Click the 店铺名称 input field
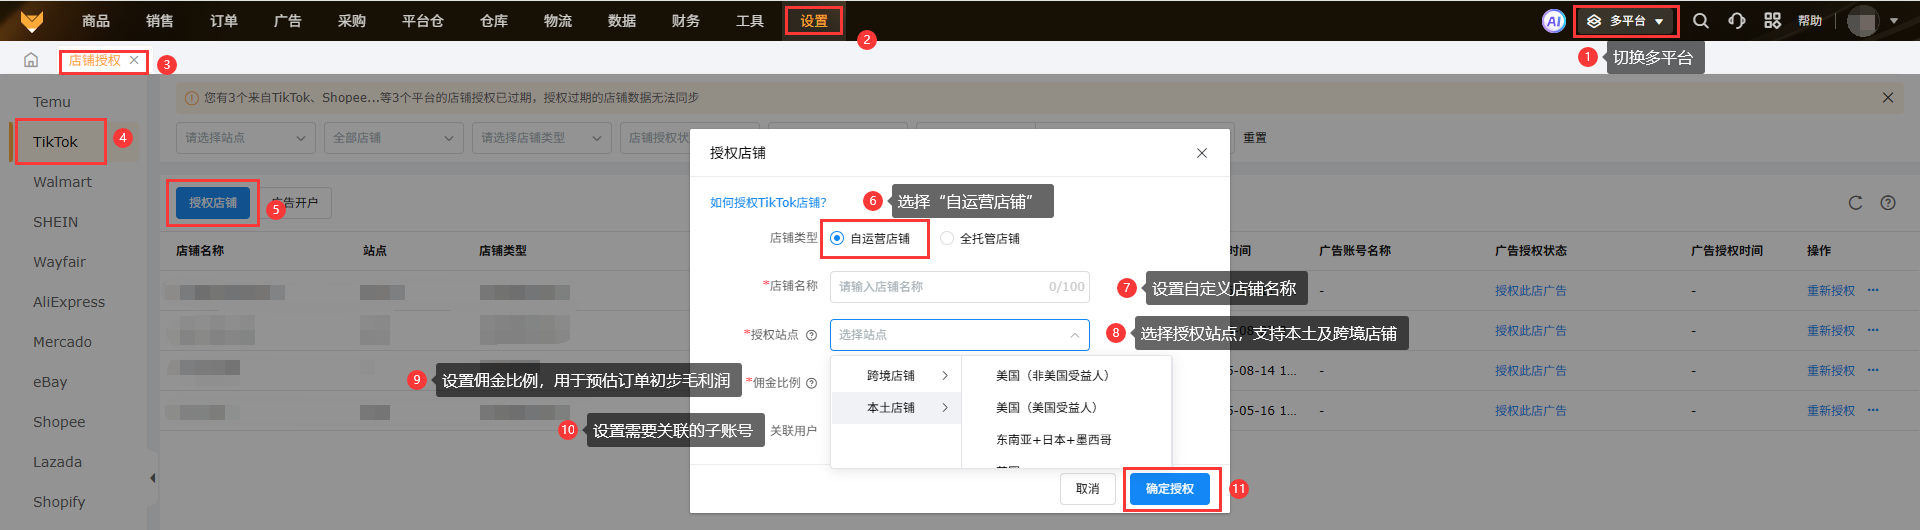This screenshot has width=1920, height=530. coord(960,287)
